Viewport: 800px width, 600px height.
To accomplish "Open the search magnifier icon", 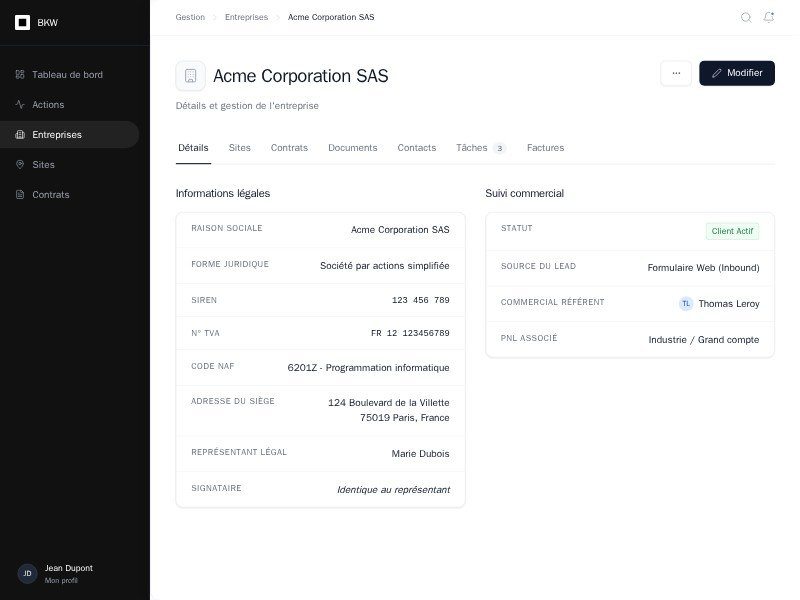I will click(746, 17).
